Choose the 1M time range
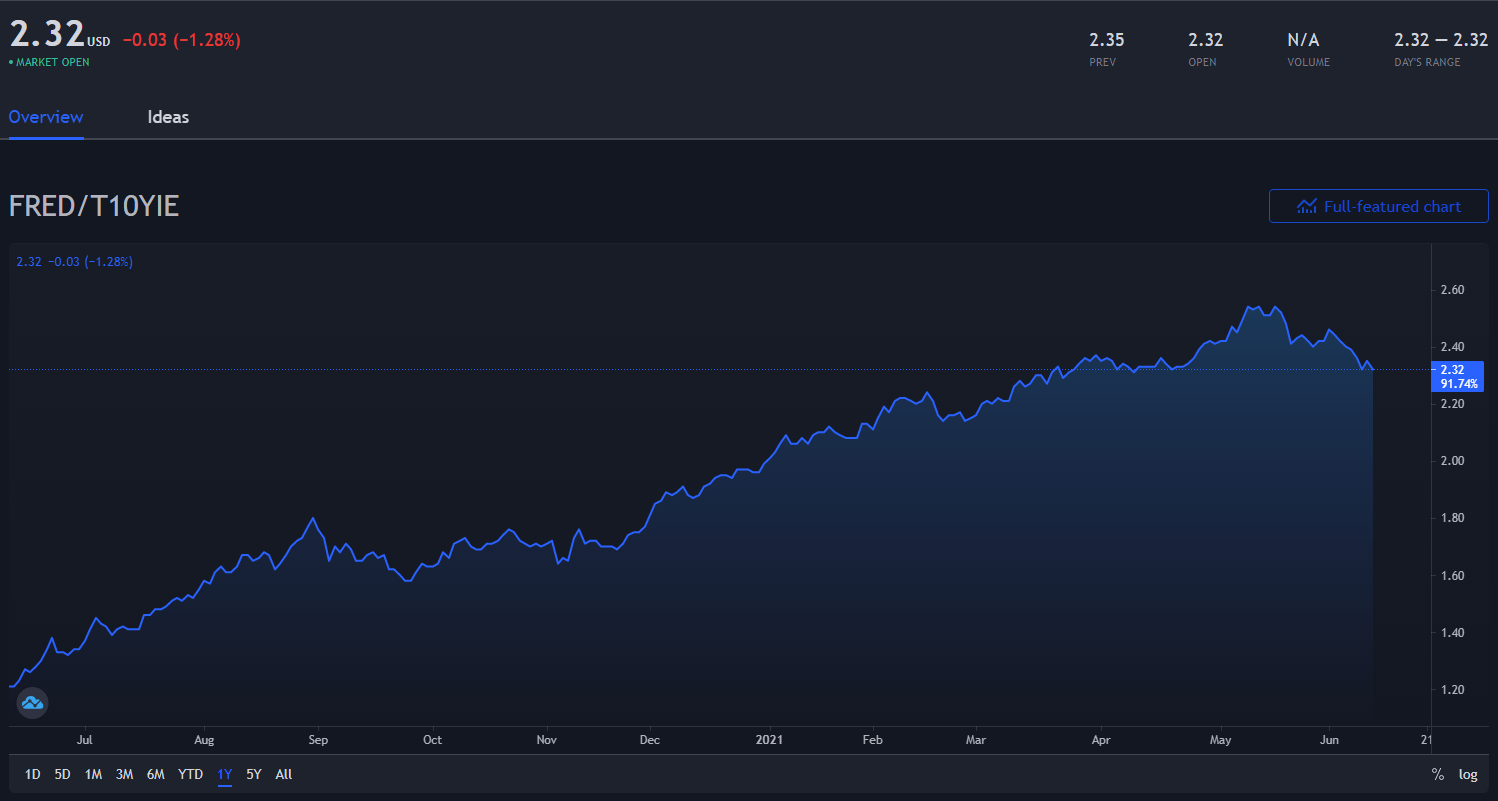This screenshot has height=801, width=1498. point(93,774)
